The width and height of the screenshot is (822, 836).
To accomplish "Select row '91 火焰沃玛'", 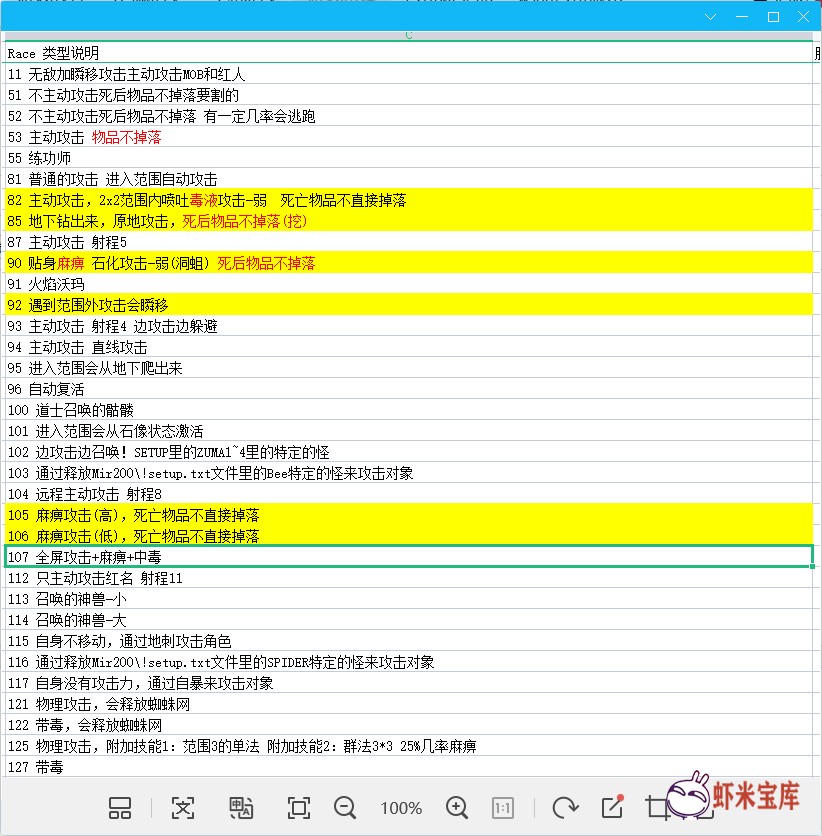I will tap(408, 284).
